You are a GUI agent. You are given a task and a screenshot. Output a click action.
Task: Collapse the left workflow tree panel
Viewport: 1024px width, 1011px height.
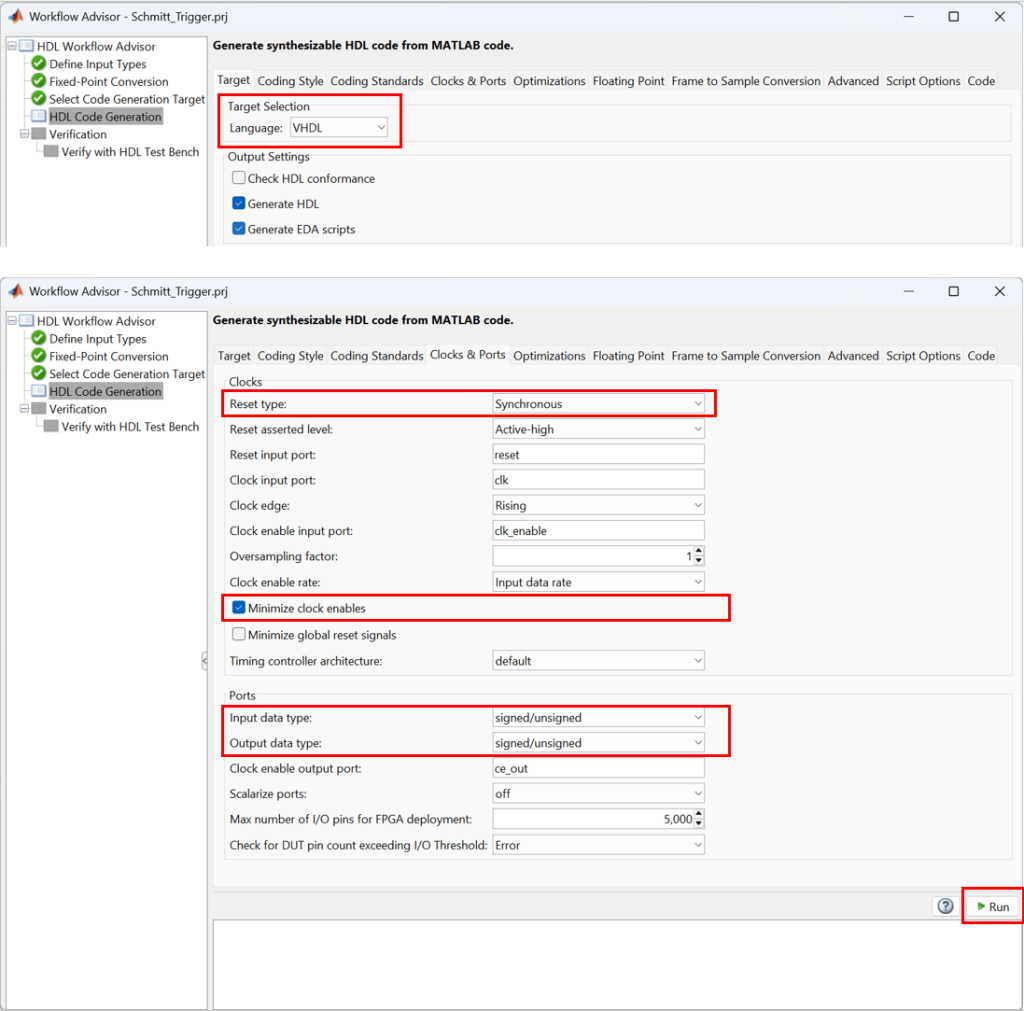coord(205,660)
